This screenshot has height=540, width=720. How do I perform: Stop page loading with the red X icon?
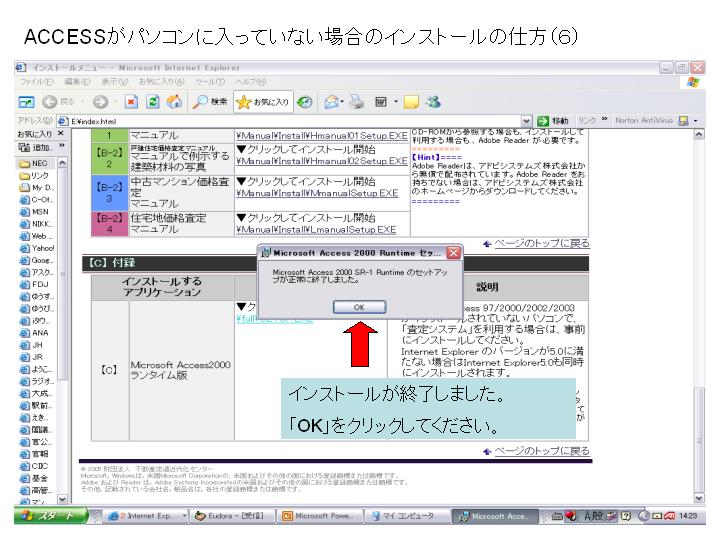[131, 101]
